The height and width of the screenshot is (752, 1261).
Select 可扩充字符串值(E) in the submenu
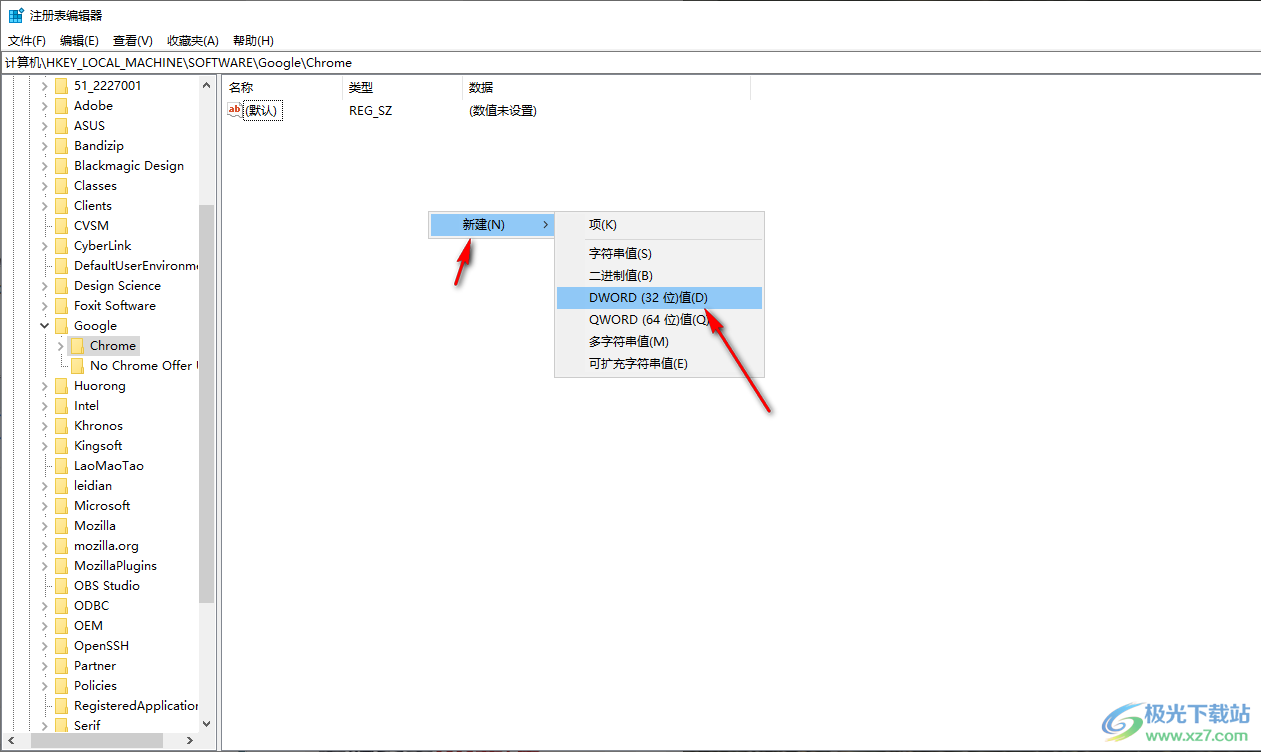pyautogui.click(x=659, y=364)
